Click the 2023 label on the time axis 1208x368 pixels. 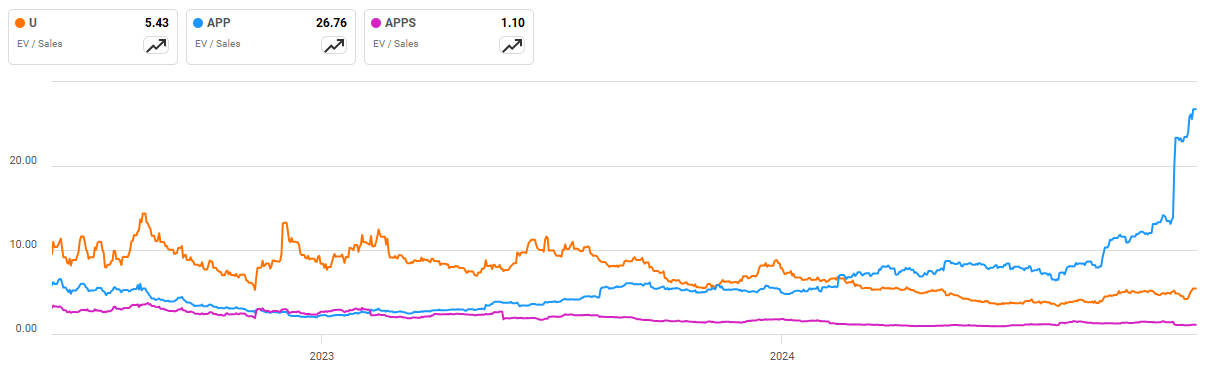[x=321, y=355]
